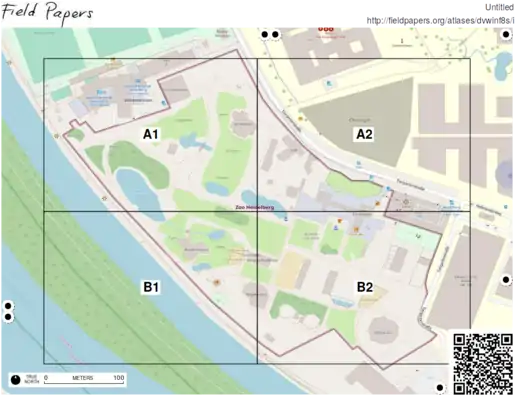Click the blue parking icon above A2

click(329, 84)
